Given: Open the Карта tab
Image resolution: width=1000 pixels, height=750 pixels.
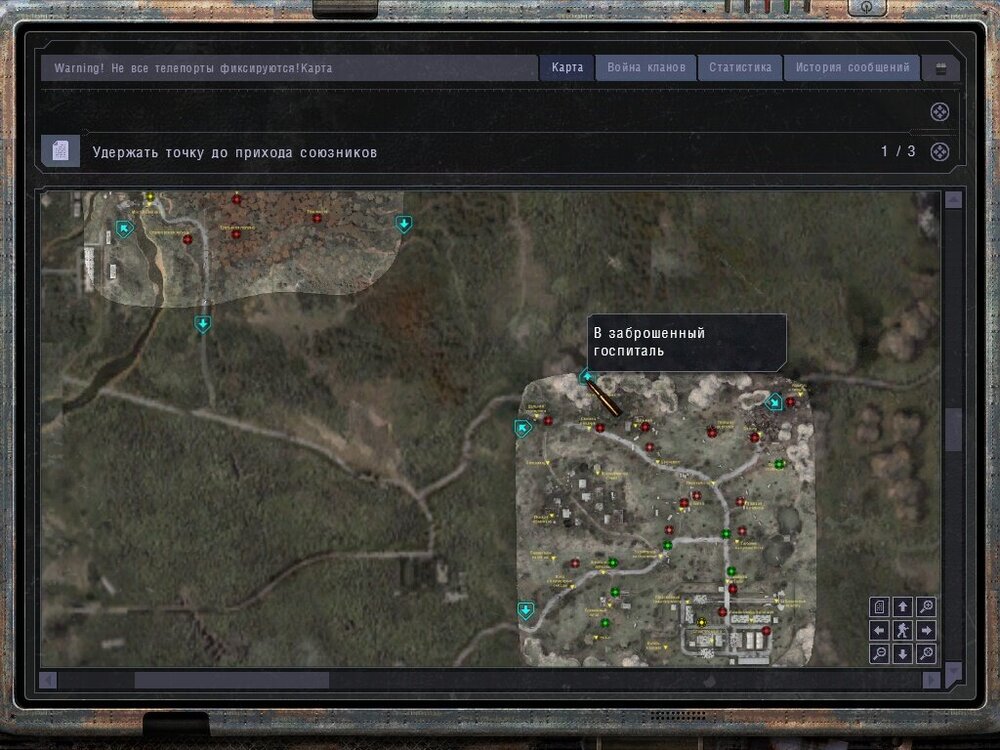Looking at the screenshot, I should coord(567,68).
